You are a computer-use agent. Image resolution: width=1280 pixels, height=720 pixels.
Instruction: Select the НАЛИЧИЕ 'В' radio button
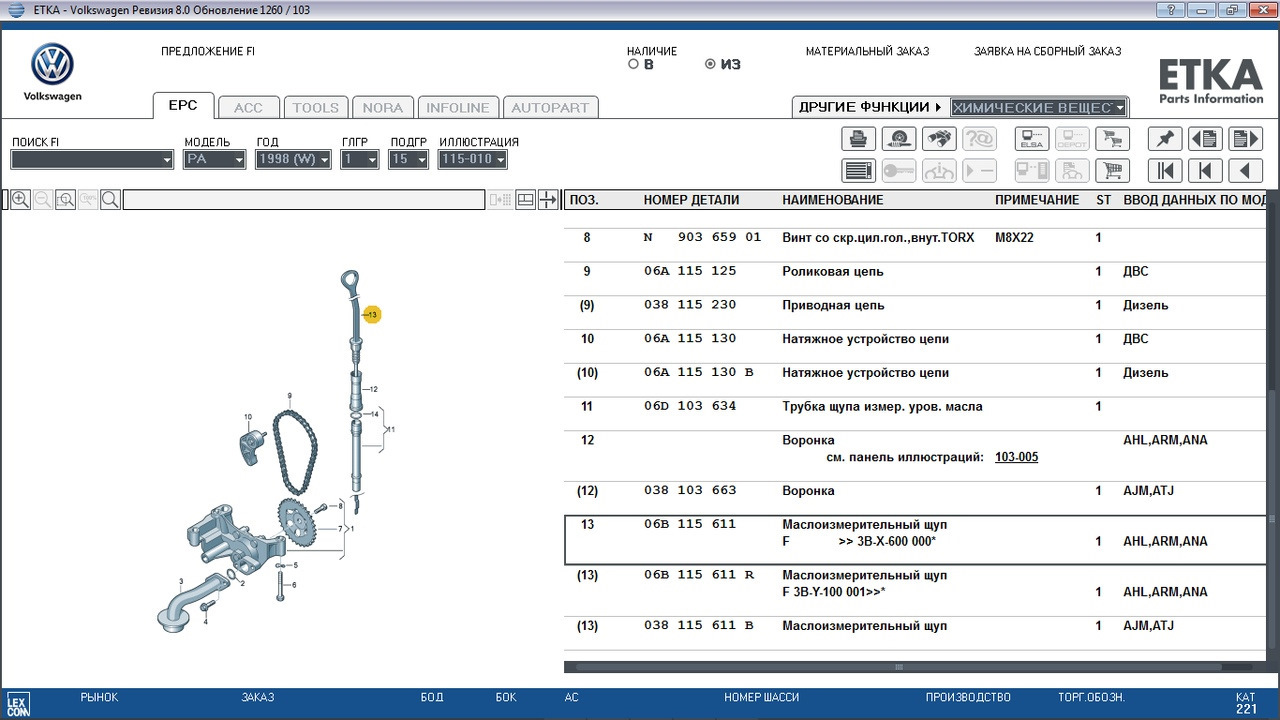633,64
